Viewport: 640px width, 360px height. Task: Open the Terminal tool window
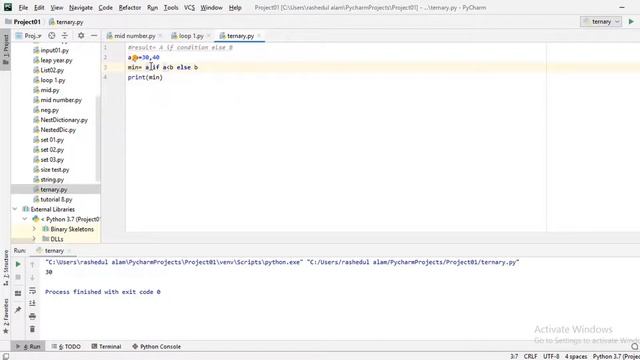pyautogui.click(x=106, y=347)
